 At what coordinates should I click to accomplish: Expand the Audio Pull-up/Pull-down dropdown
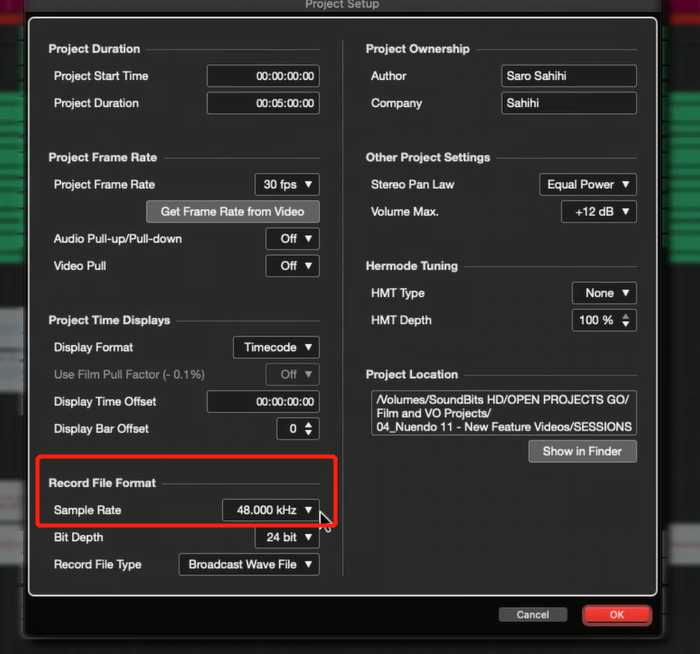(292, 239)
